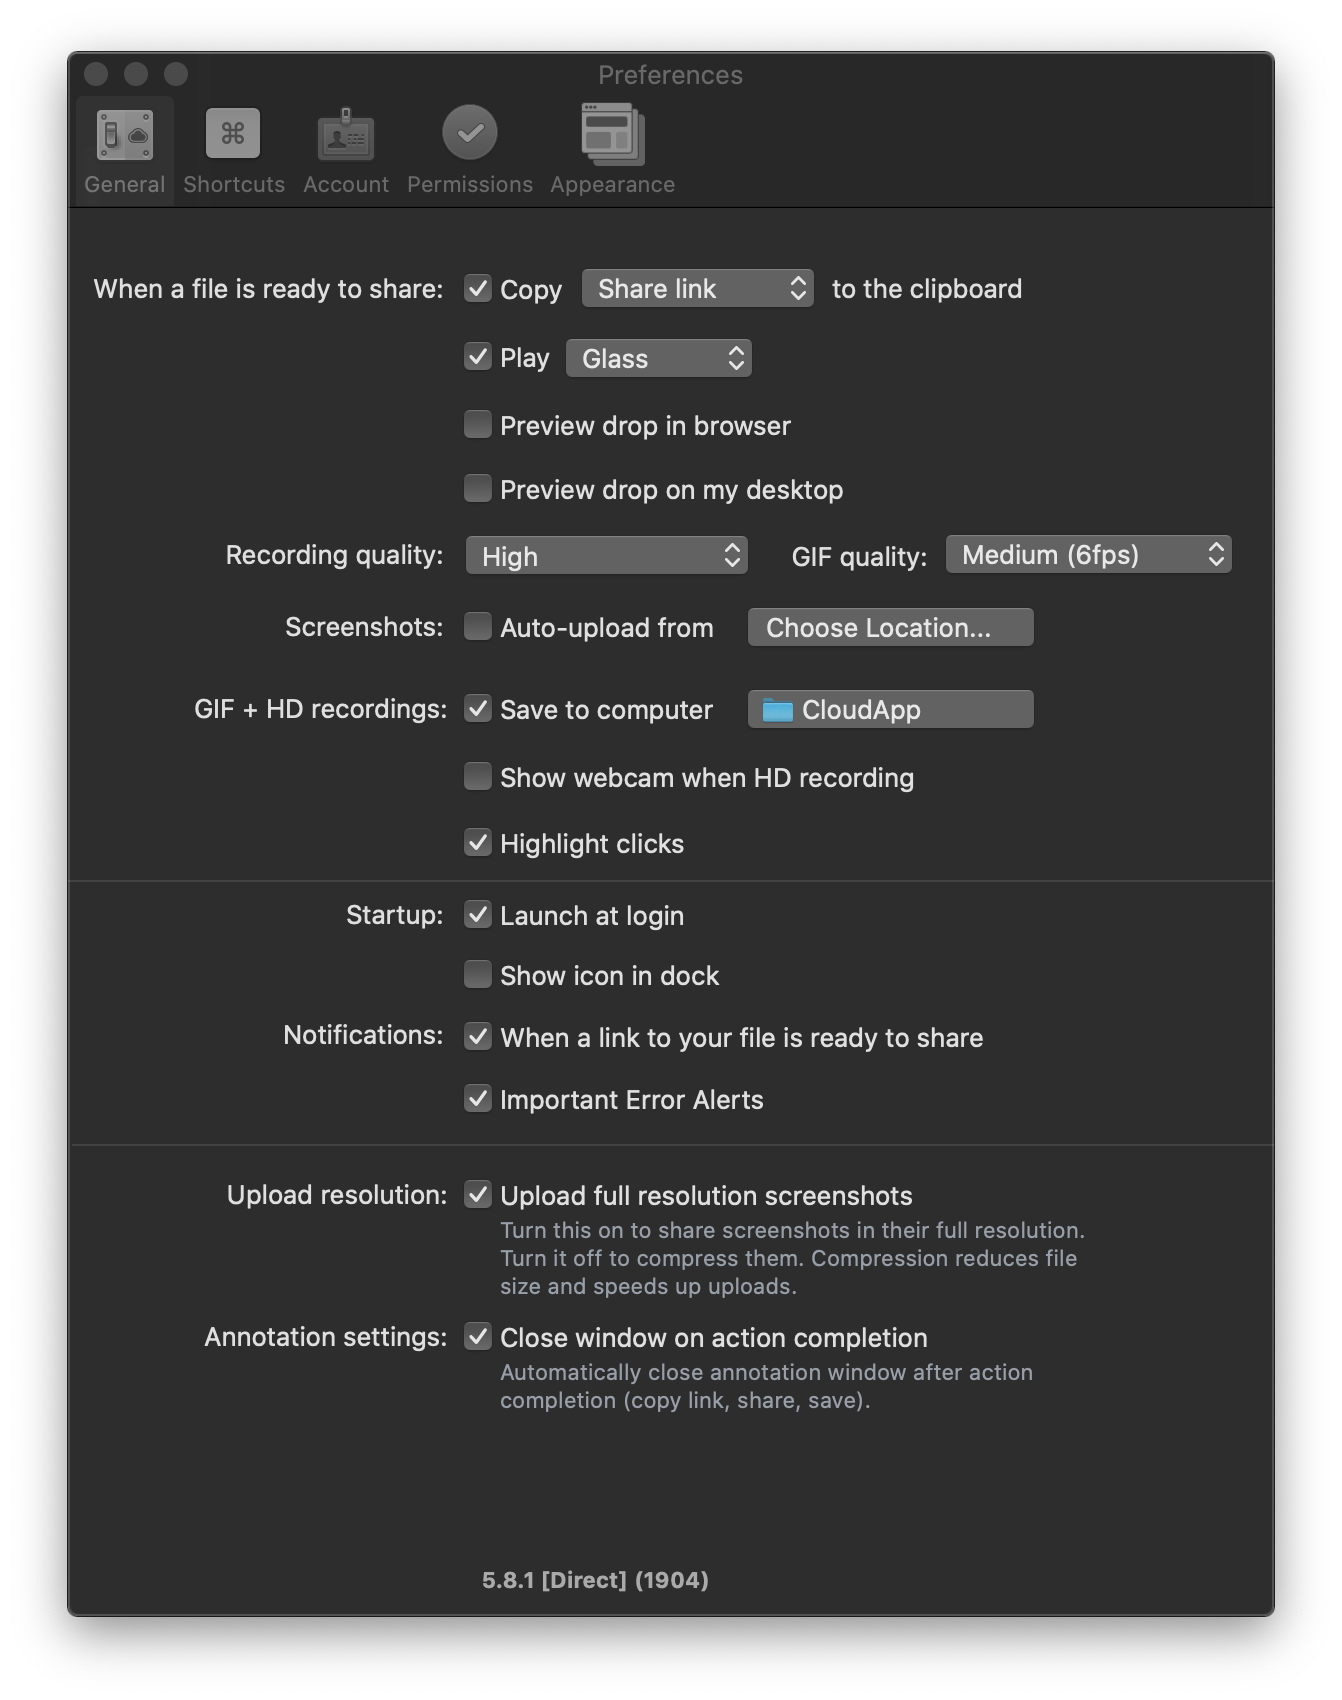
Task: Open the Glass sound dropdown
Action: coord(659,359)
